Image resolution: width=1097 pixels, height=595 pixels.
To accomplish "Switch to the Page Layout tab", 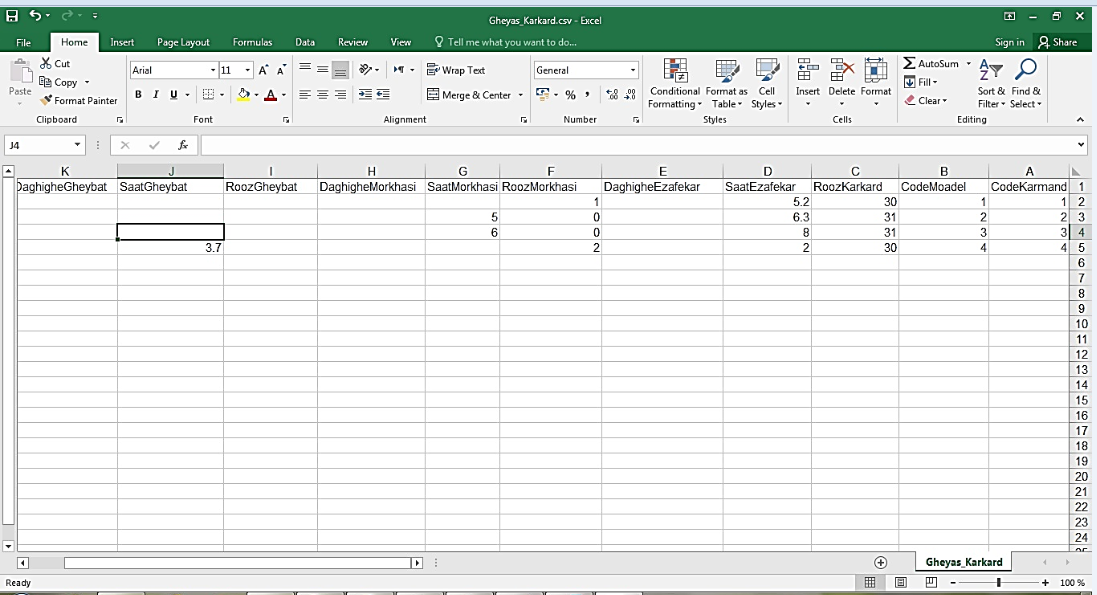I will [x=183, y=42].
